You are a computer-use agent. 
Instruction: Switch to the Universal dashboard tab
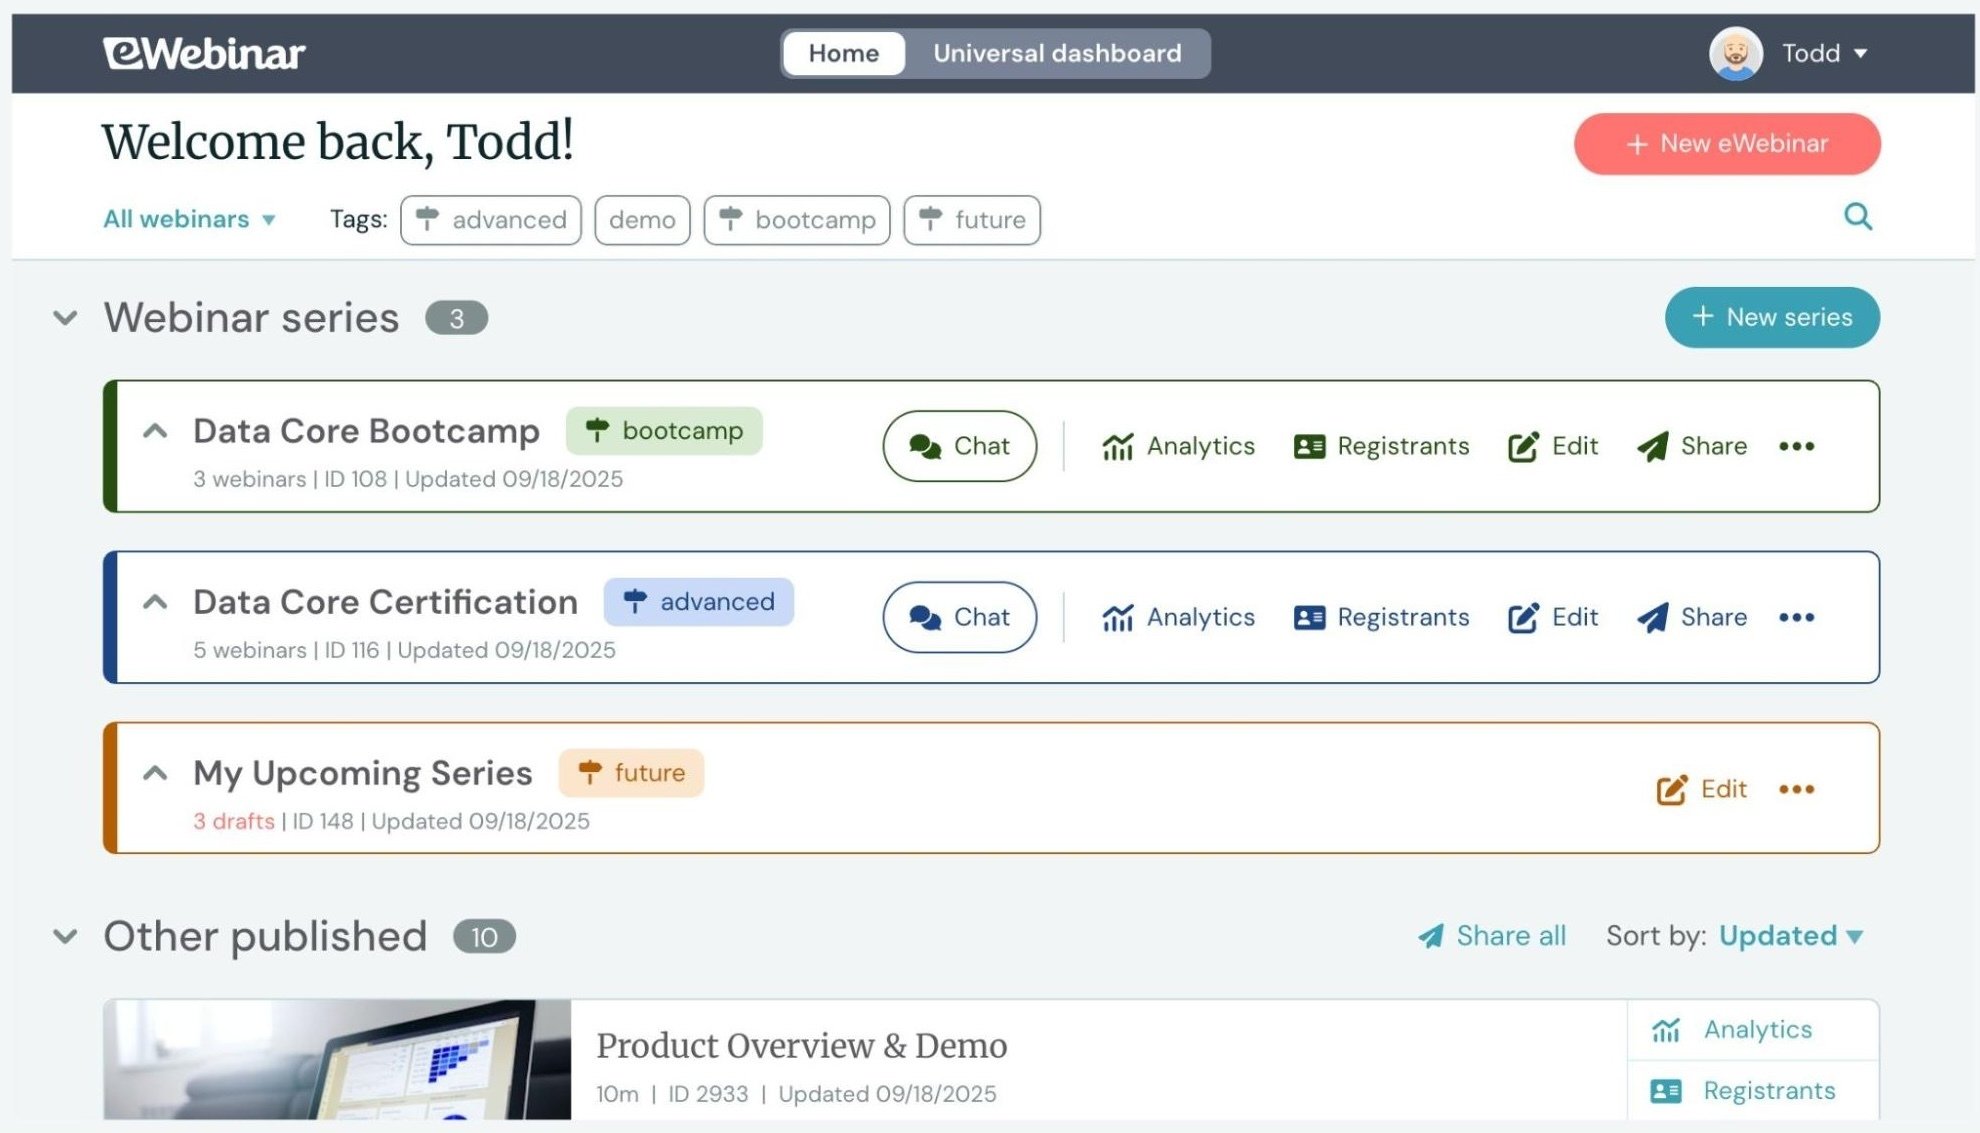tap(1057, 53)
